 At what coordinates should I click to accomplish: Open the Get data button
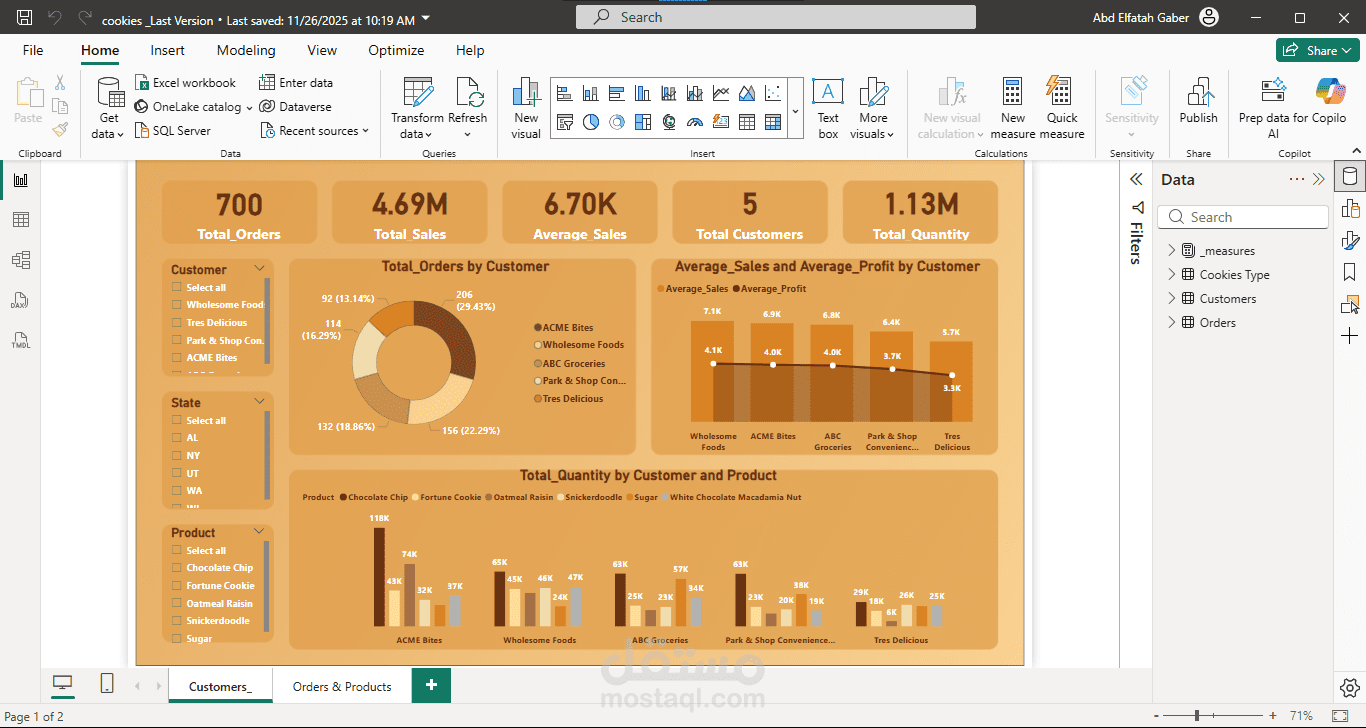109,108
